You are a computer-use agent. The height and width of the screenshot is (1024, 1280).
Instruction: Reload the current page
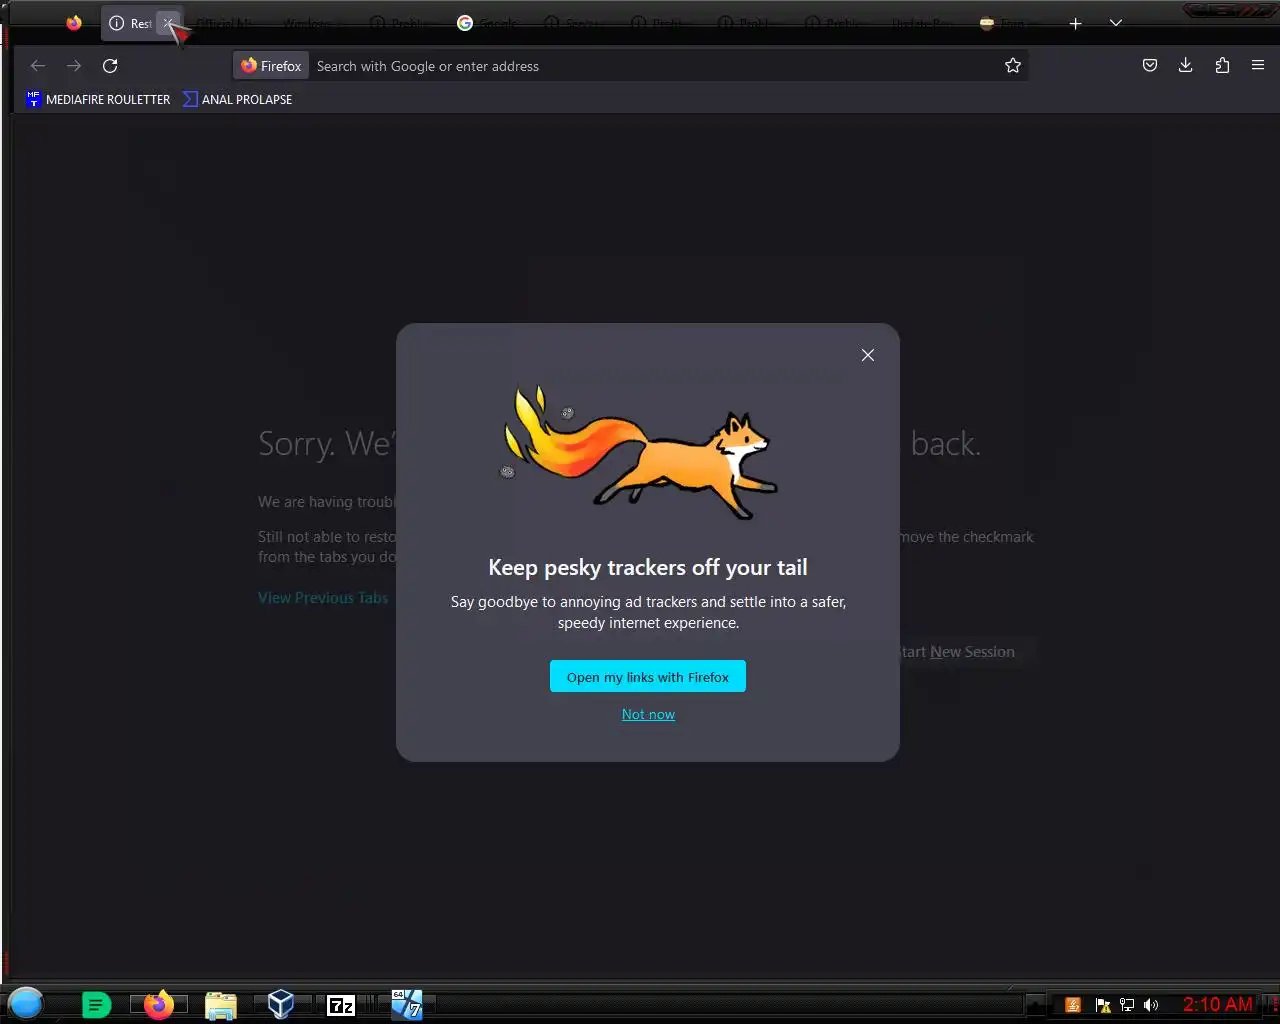coord(110,66)
